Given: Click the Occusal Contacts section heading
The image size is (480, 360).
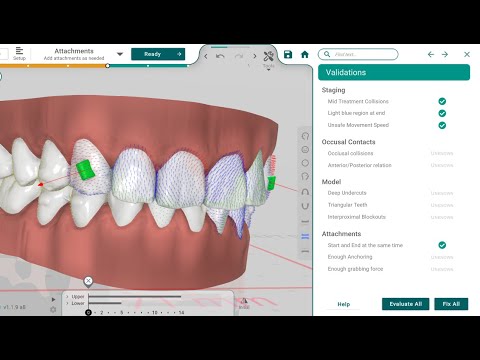Looking at the screenshot, I should coord(348,142).
